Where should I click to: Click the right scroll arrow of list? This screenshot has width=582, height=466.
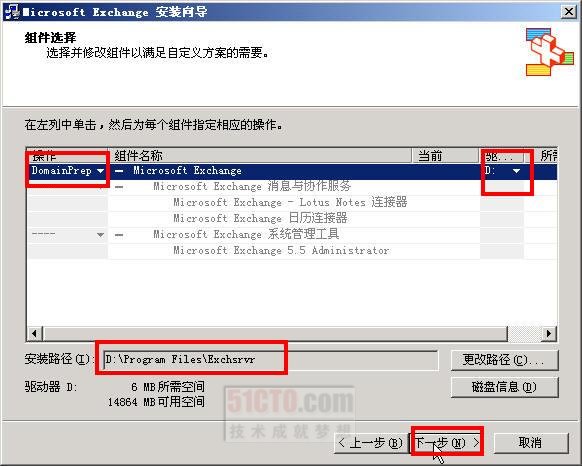(549, 333)
